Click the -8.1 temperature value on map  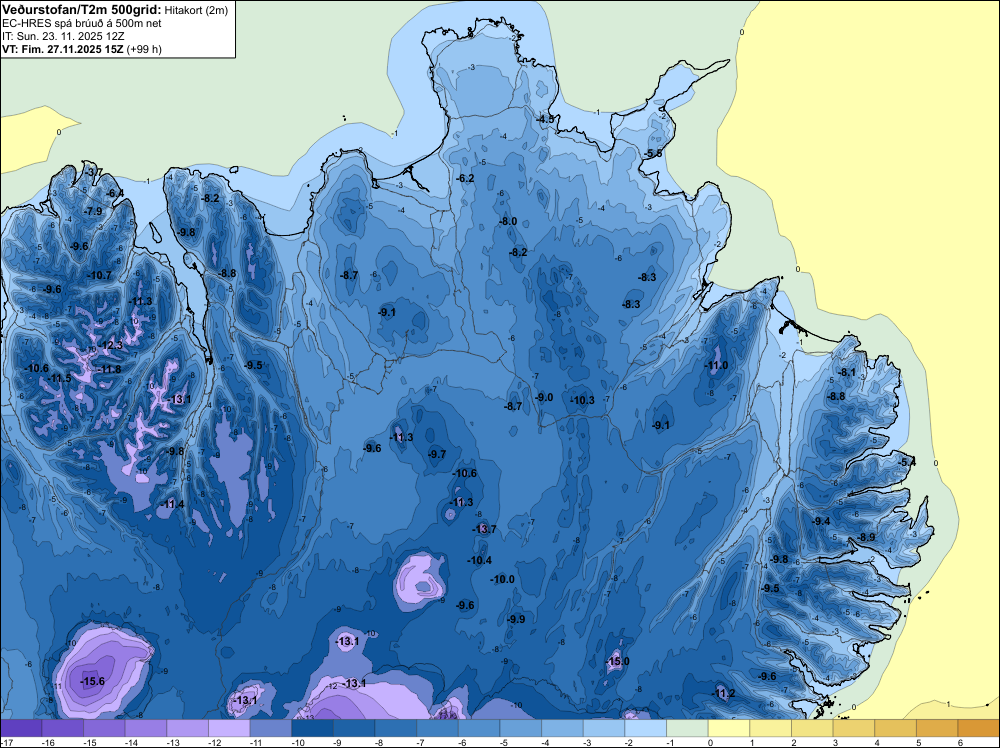click(x=847, y=372)
